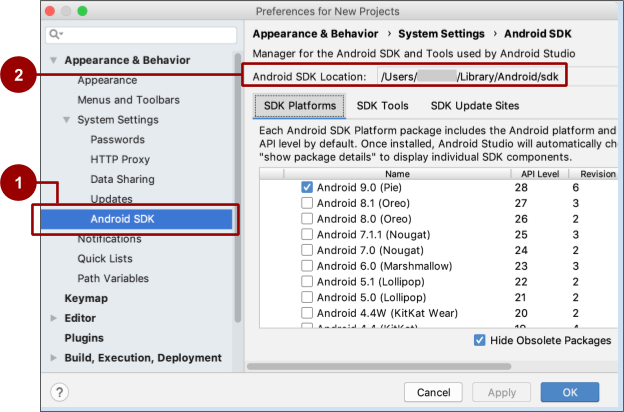The width and height of the screenshot is (624, 412).
Task: Enable the Android 6.0 (Marshmallow) checkbox
Action: point(307,267)
